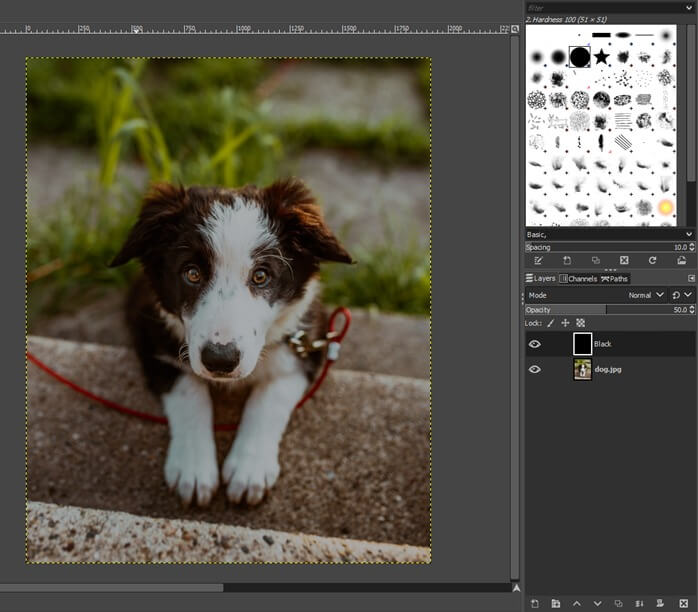Refresh the brushes list

652,260
